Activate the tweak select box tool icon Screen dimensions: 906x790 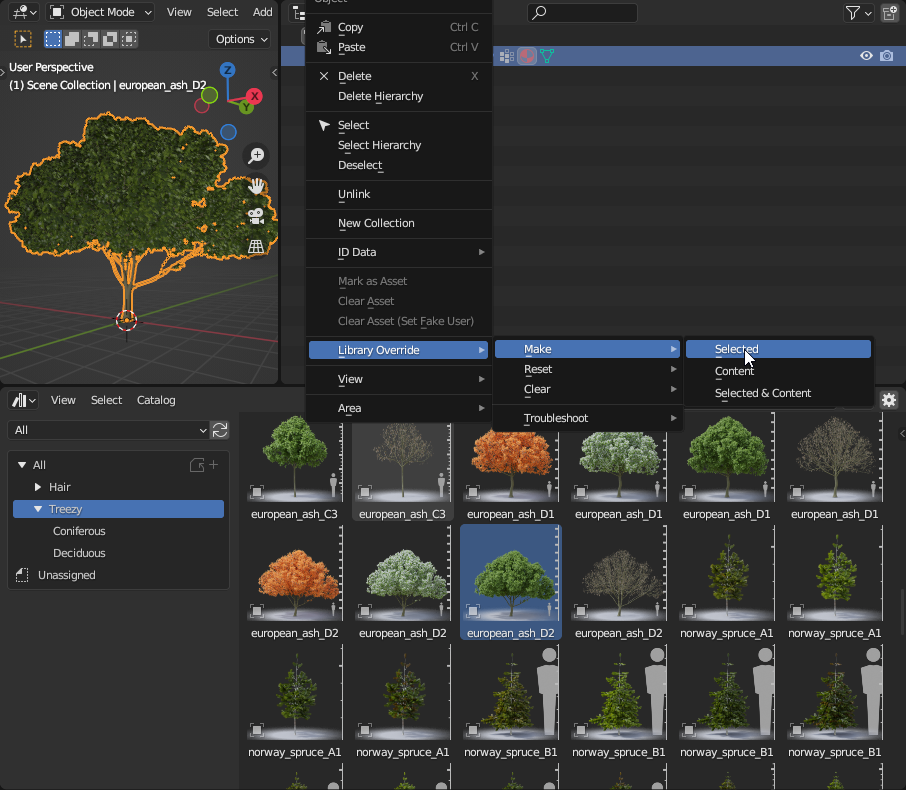tap(23, 39)
